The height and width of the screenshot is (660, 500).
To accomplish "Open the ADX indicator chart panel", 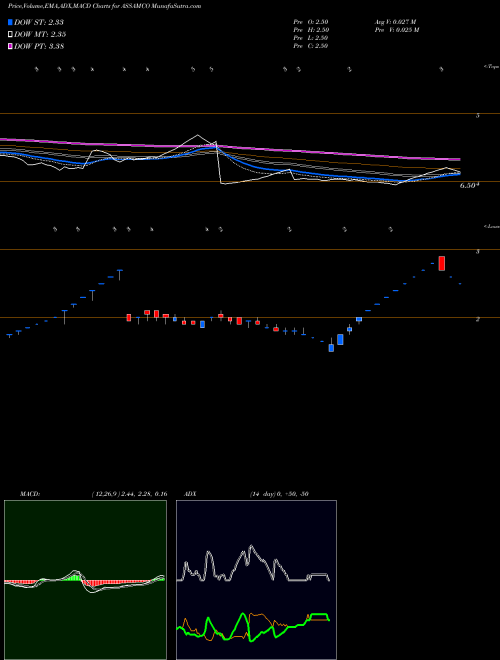I will 256,580.
